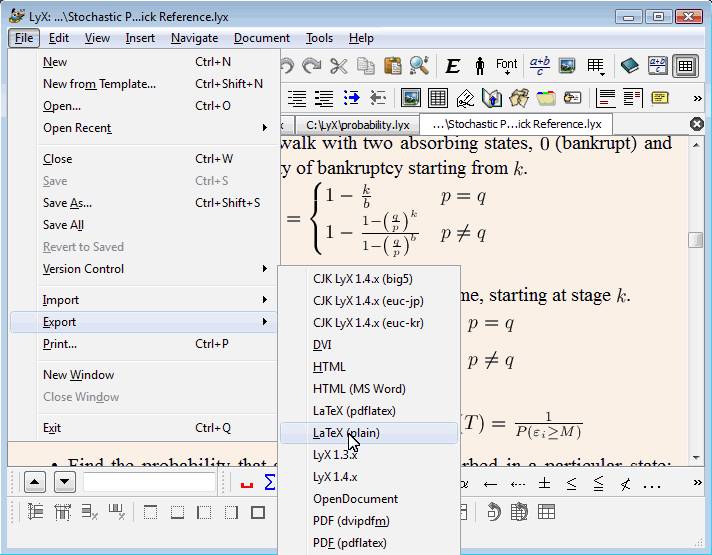Insert margin note icon
Screen dimensions: 712x555
633,98
